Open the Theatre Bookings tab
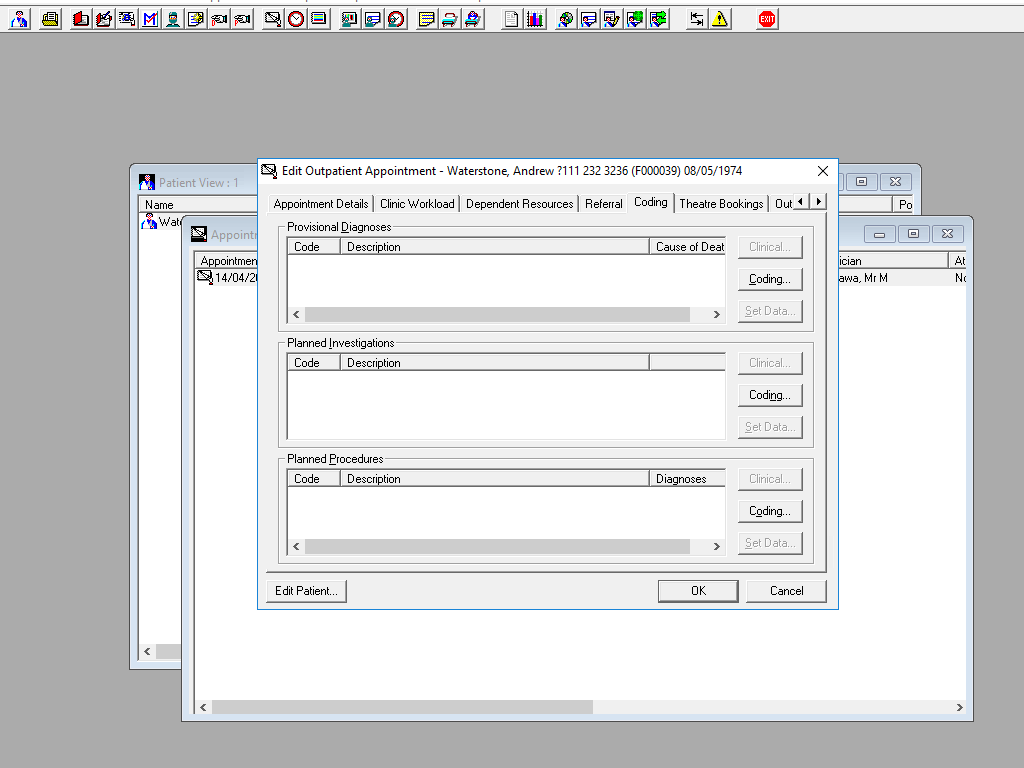This screenshot has height=768, width=1024. click(x=721, y=204)
